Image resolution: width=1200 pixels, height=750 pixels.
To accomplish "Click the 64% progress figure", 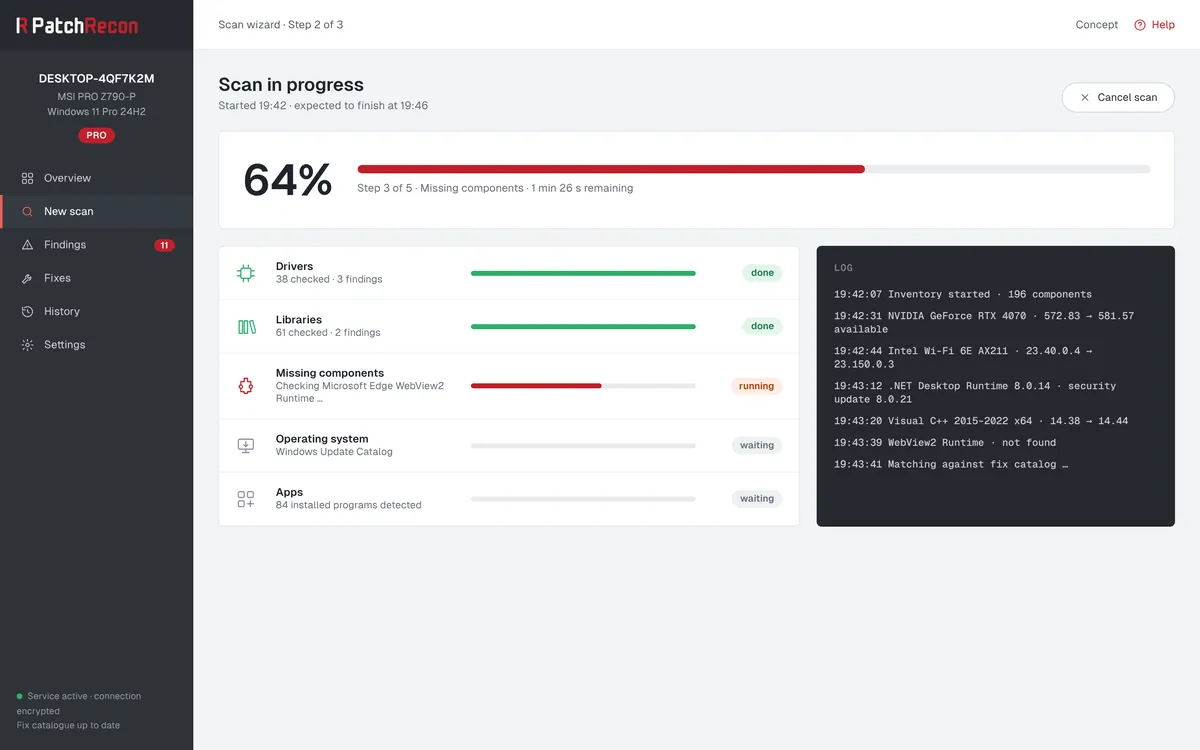I will [288, 180].
